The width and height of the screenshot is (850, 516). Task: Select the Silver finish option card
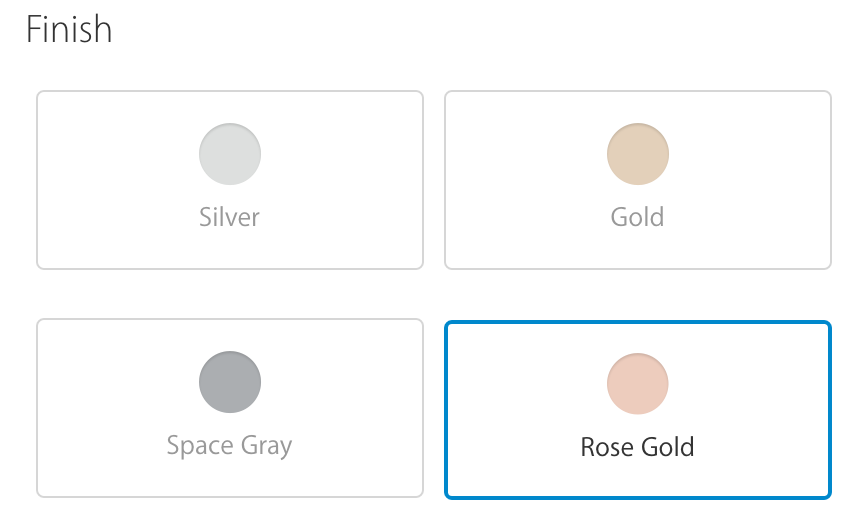[230, 180]
